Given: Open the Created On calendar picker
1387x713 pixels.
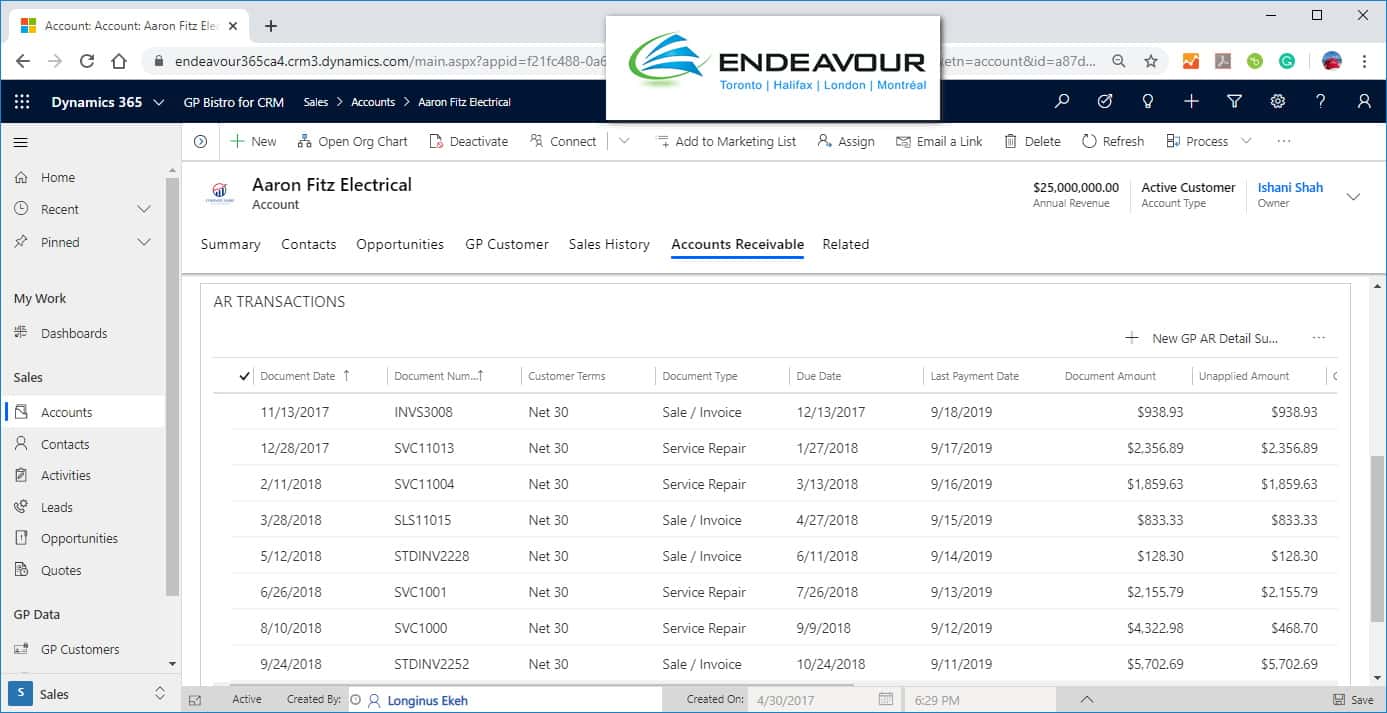Looking at the screenshot, I should pyautogui.click(x=885, y=699).
